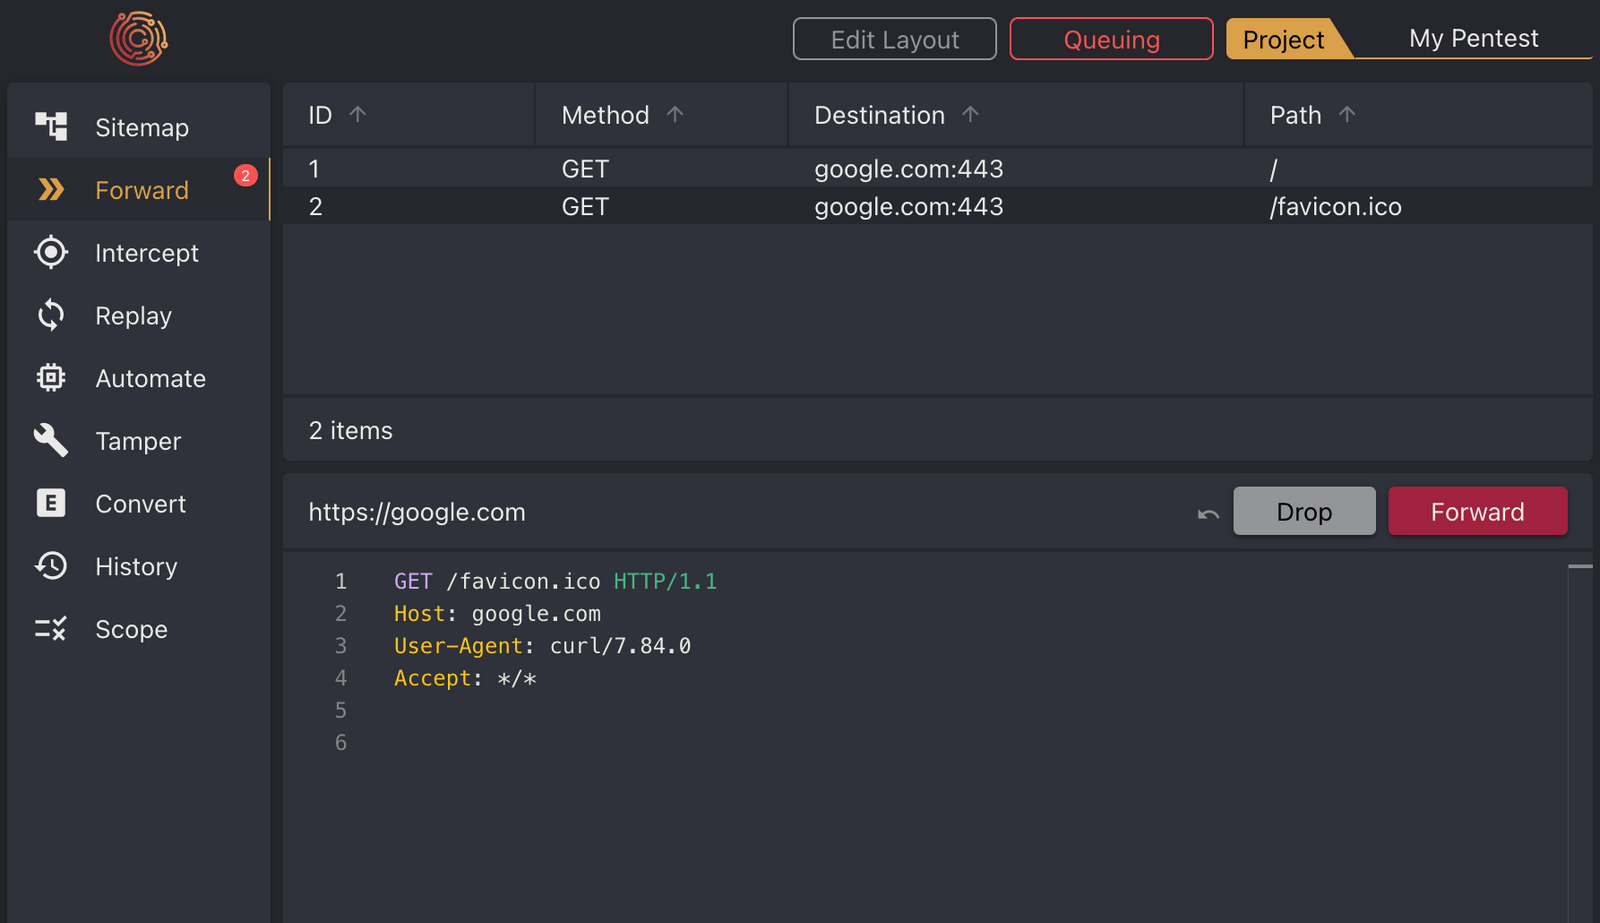
Task: Click the Caido logo at top left
Action: [139, 39]
